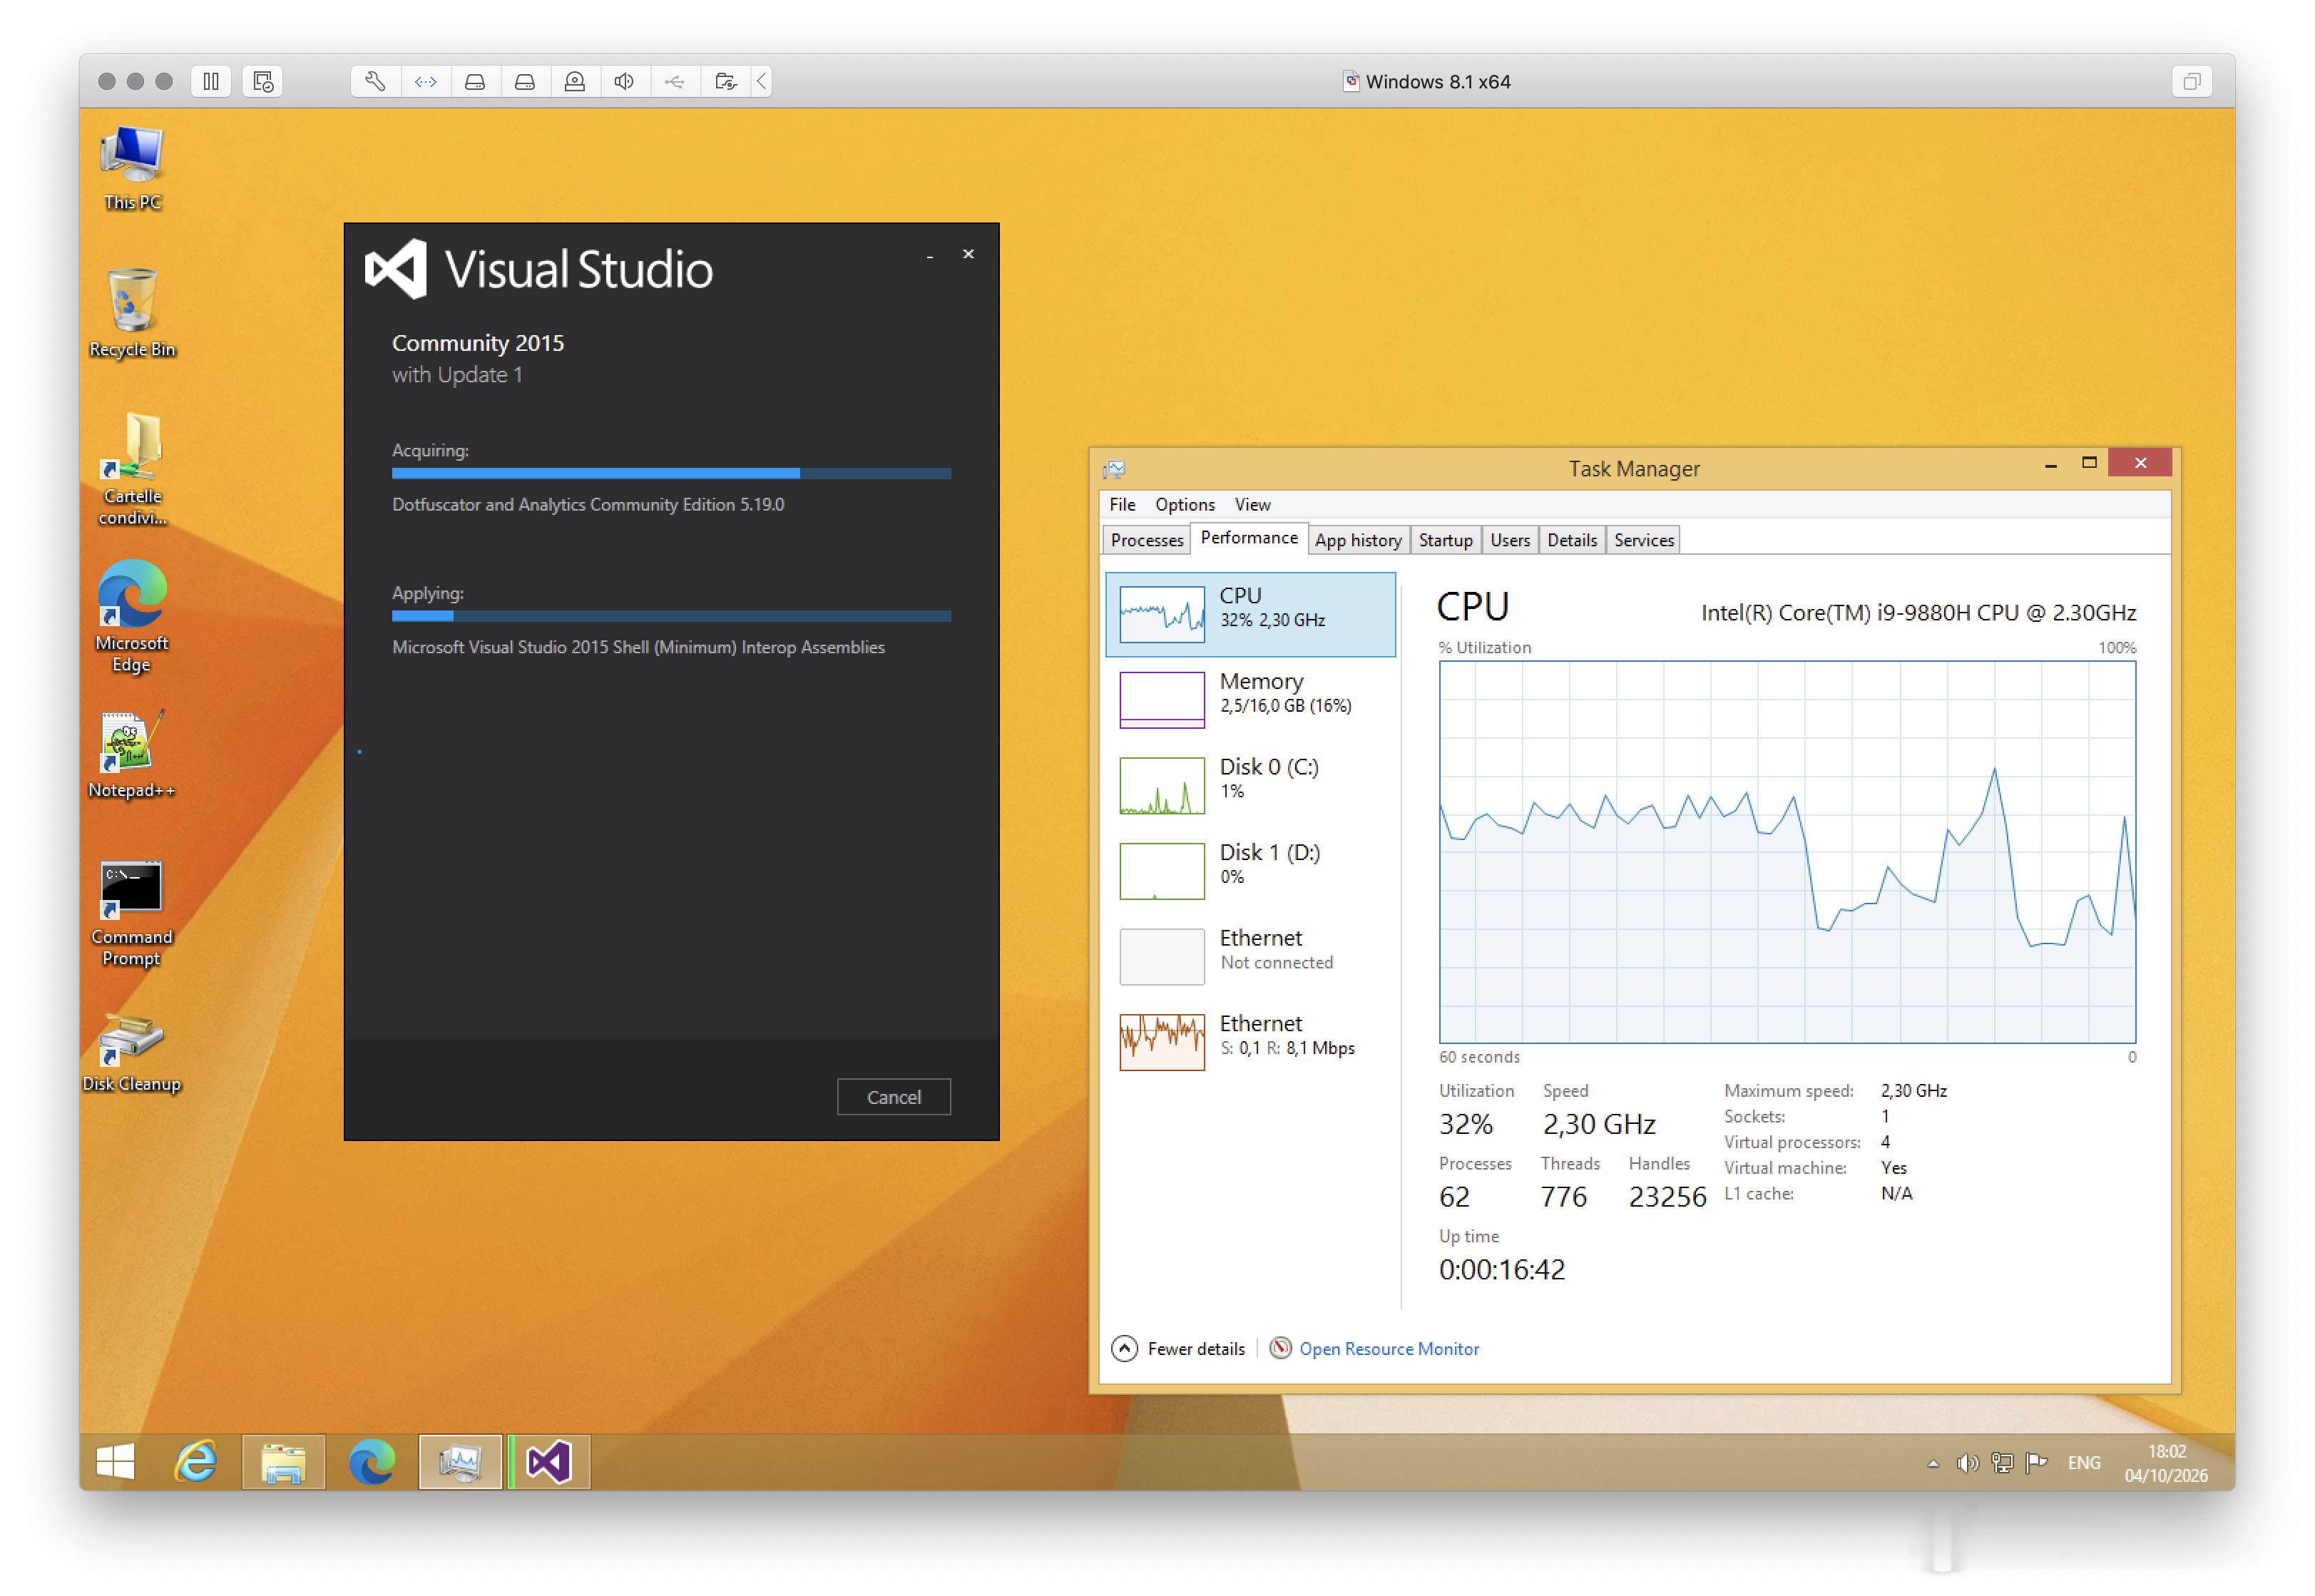Click the Applying progress bar
Image resolution: width=2315 pixels, height=1596 pixels.
tap(671, 616)
